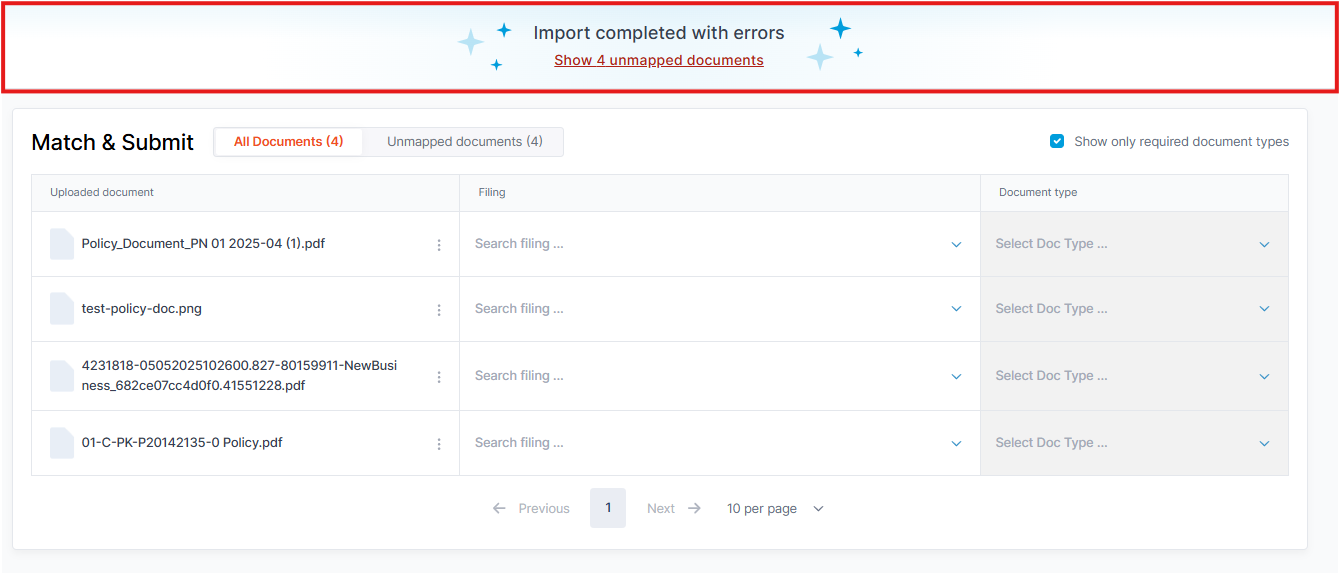The width and height of the screenshot is (1339, 573).
Task: Open the 10 per page selector
Action: [x=775, y=508]
